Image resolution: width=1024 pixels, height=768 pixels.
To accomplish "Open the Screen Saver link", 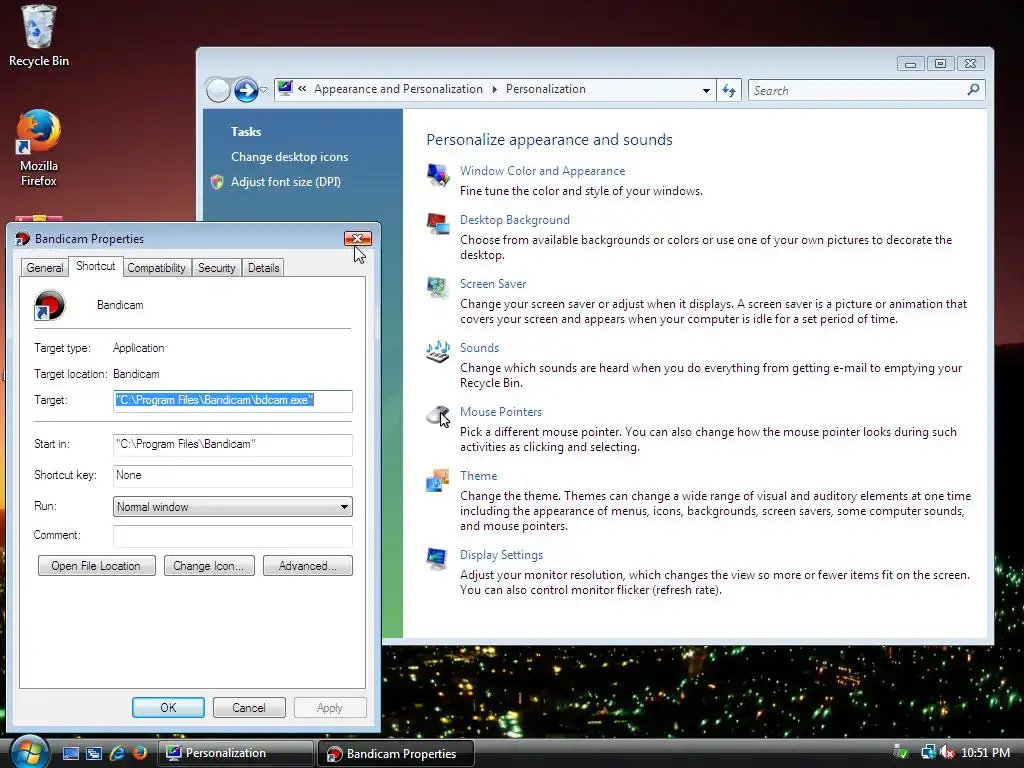I will 493,284.
